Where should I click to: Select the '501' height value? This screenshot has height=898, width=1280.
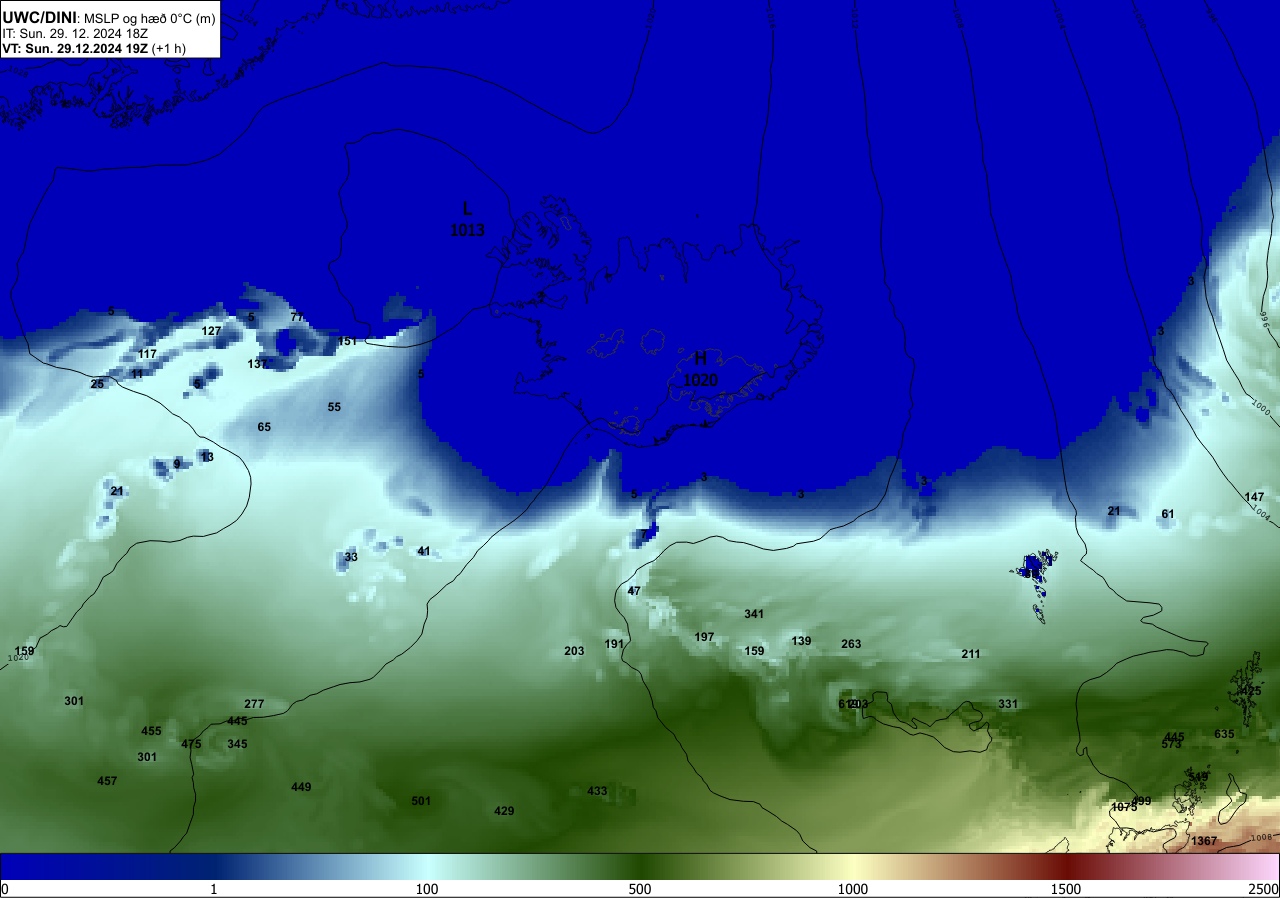[x=421, y=801]
